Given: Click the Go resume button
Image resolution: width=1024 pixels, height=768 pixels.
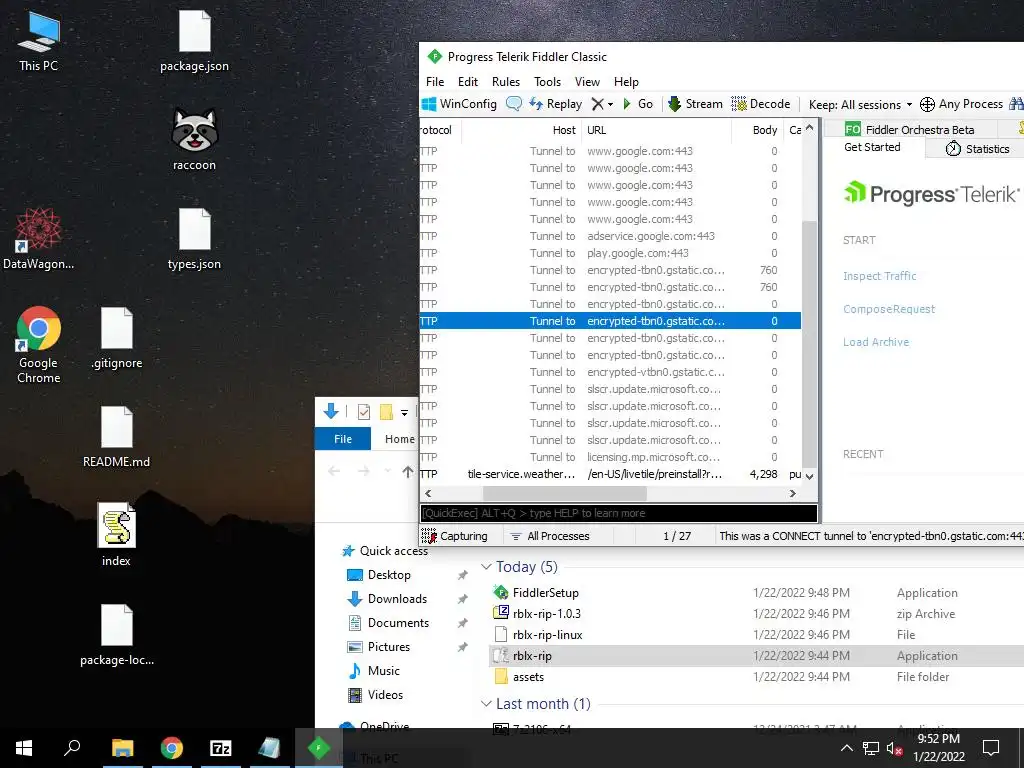Looking at the screenshot, I should point(638,104).
